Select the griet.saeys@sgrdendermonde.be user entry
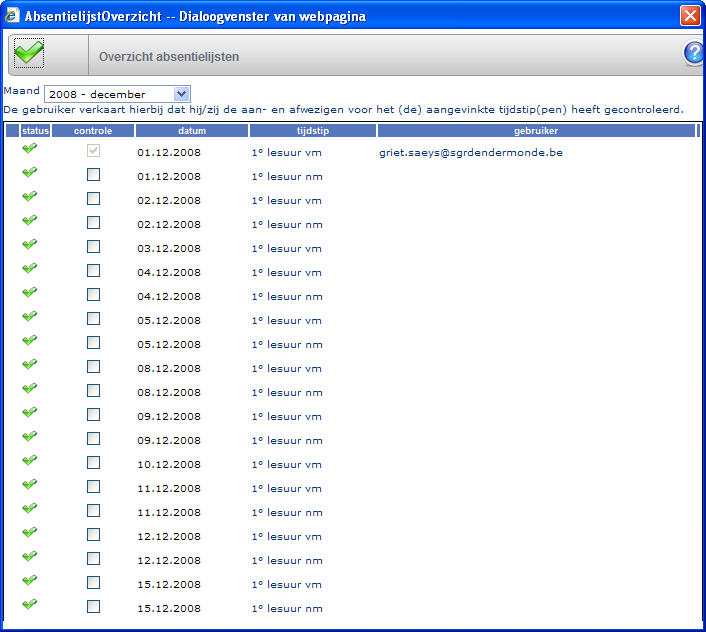 pos(463,152)
